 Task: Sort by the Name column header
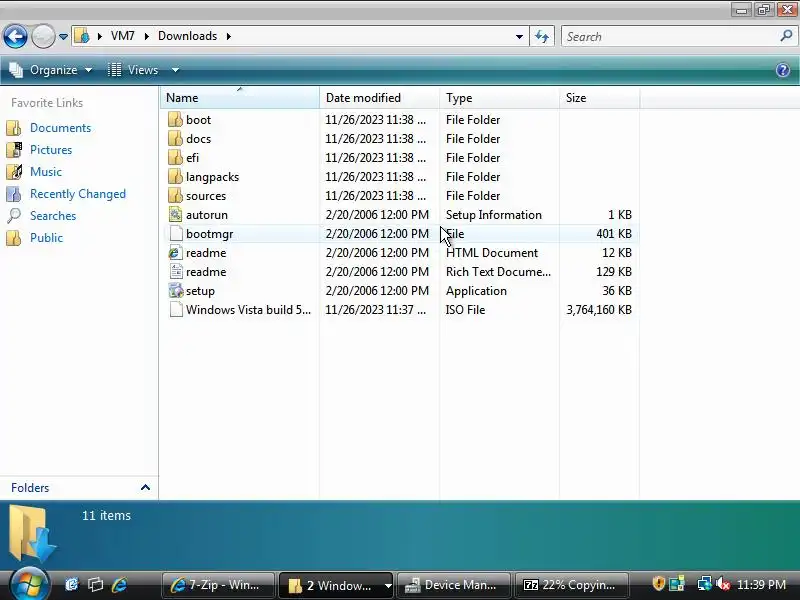click(x=240, y=97)
